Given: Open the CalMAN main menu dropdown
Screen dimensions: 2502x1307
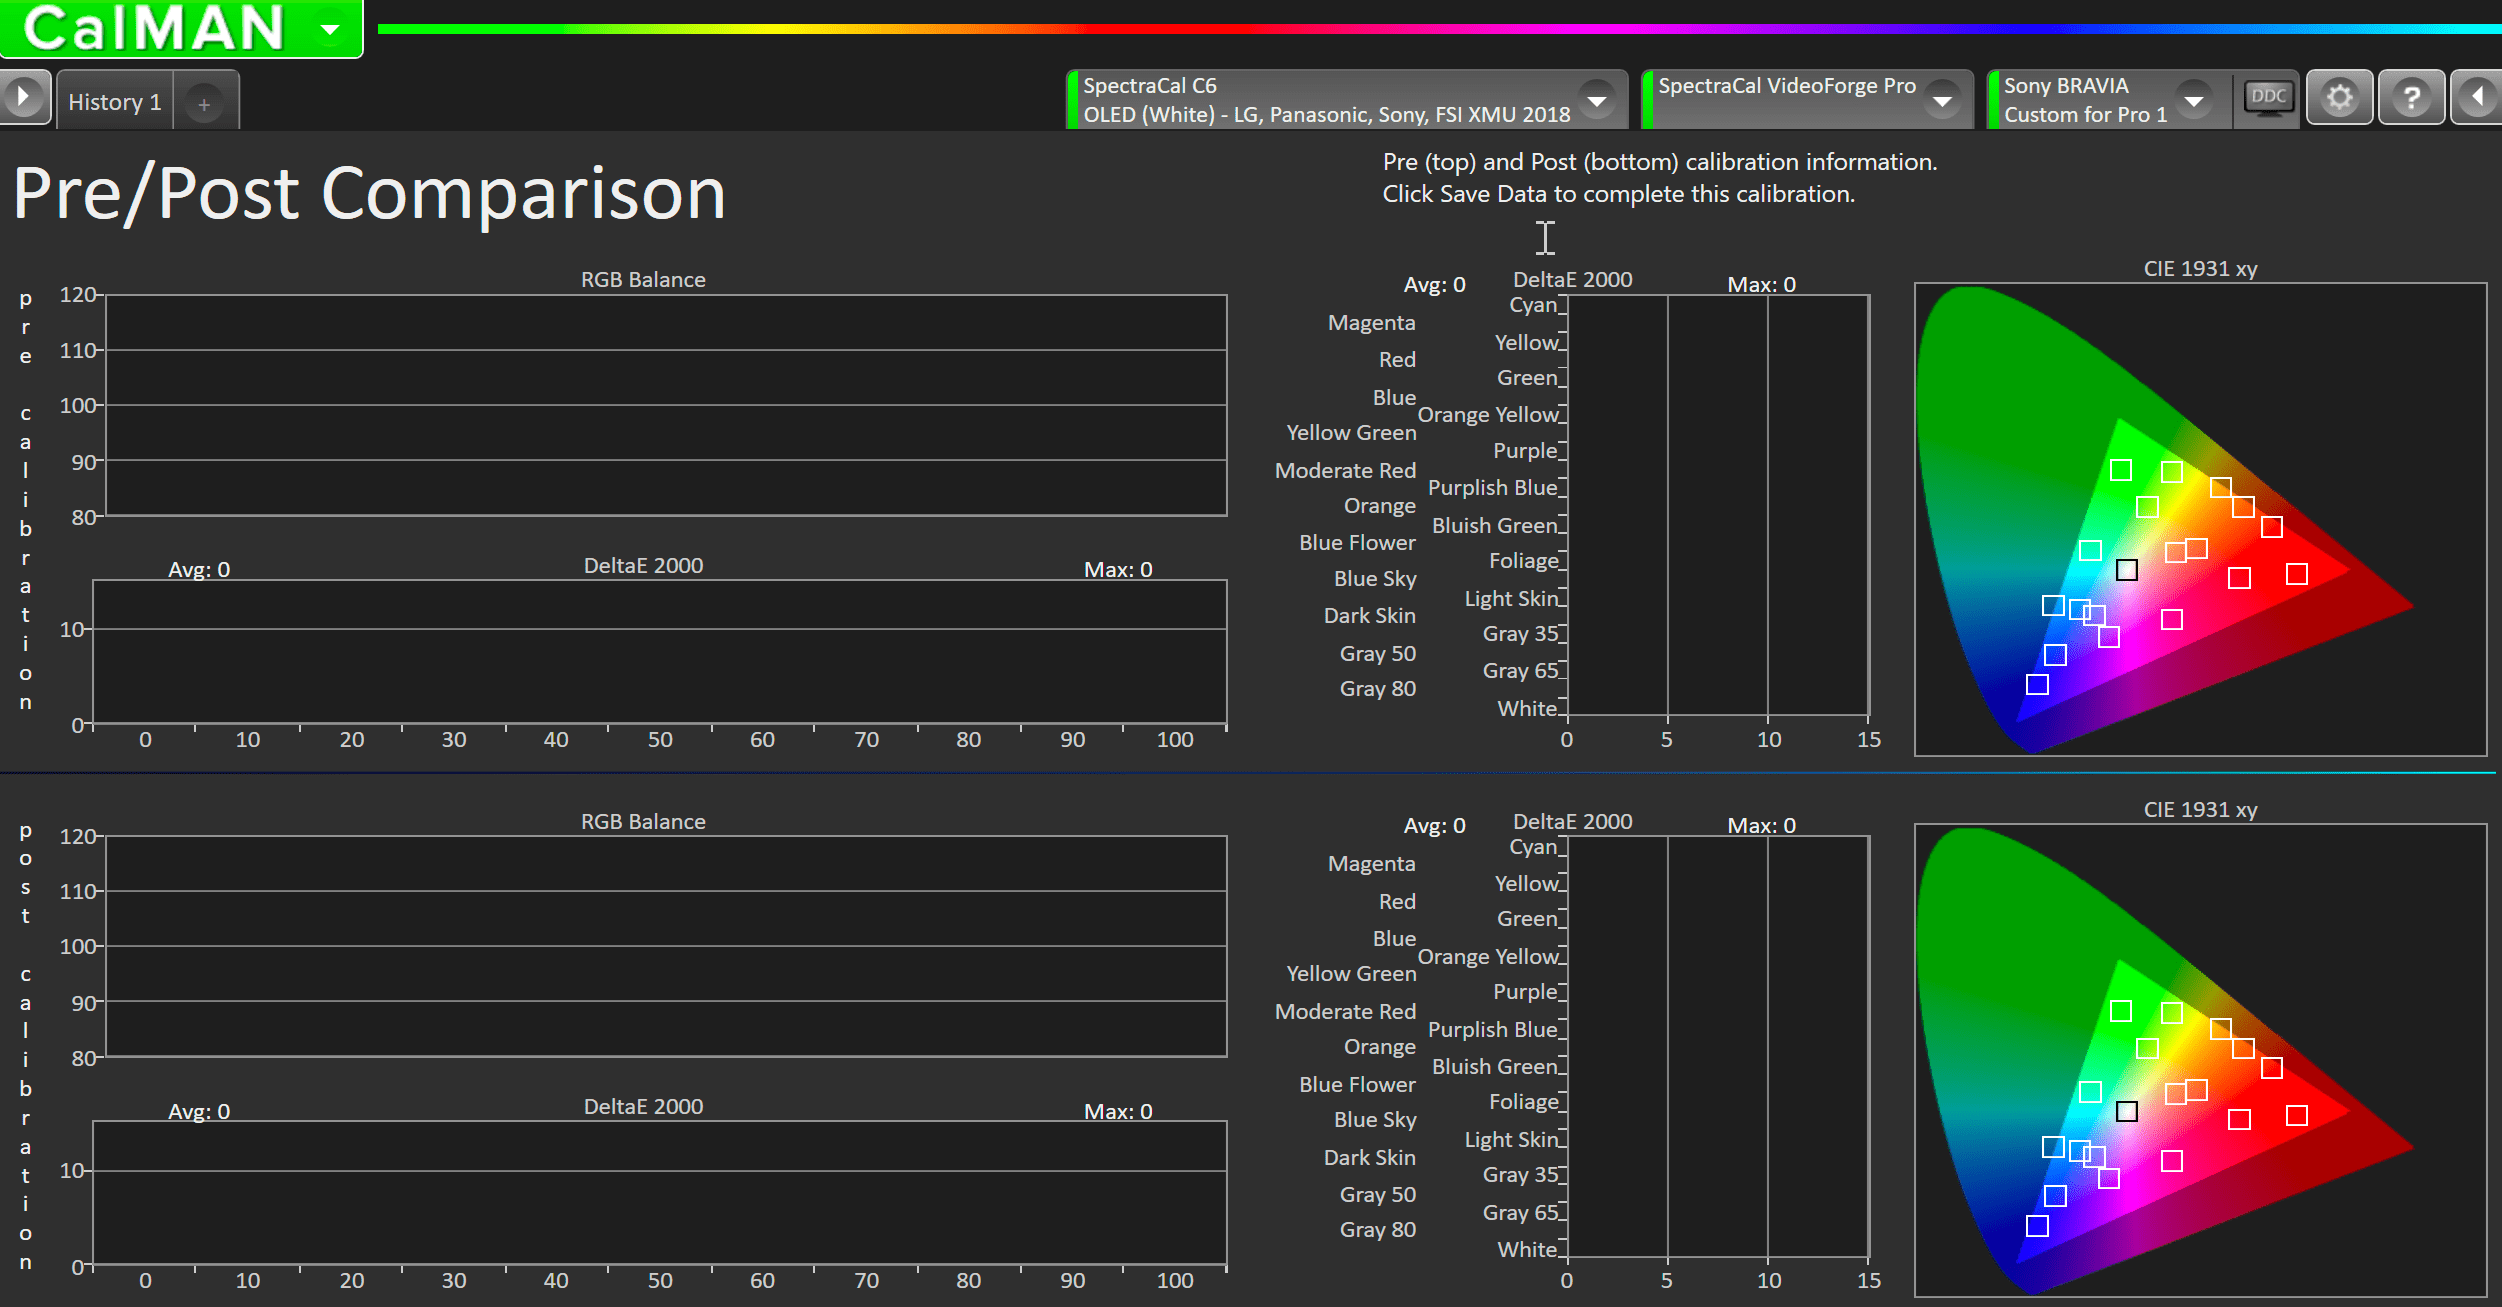Looking at the screenshot, I should coord(329,29).
